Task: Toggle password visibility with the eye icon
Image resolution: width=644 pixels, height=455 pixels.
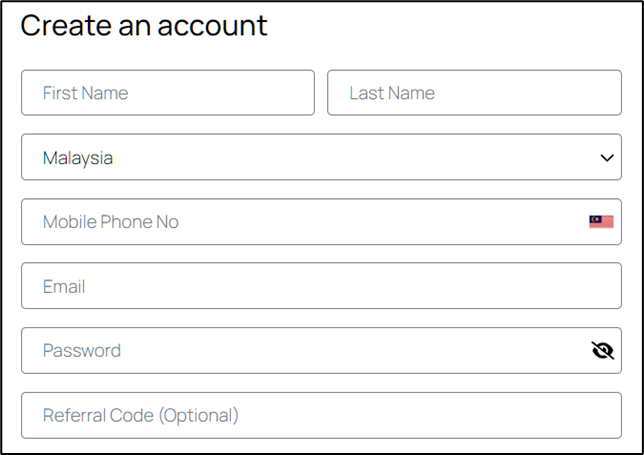Action: tap(602, 350)
